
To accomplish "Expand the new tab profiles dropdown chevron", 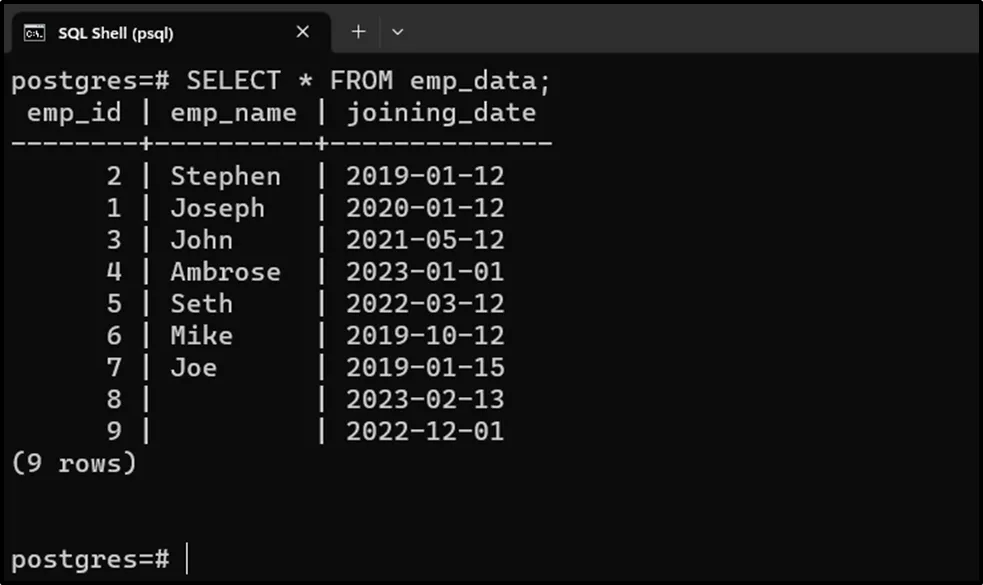I will [x=397, y=32].
